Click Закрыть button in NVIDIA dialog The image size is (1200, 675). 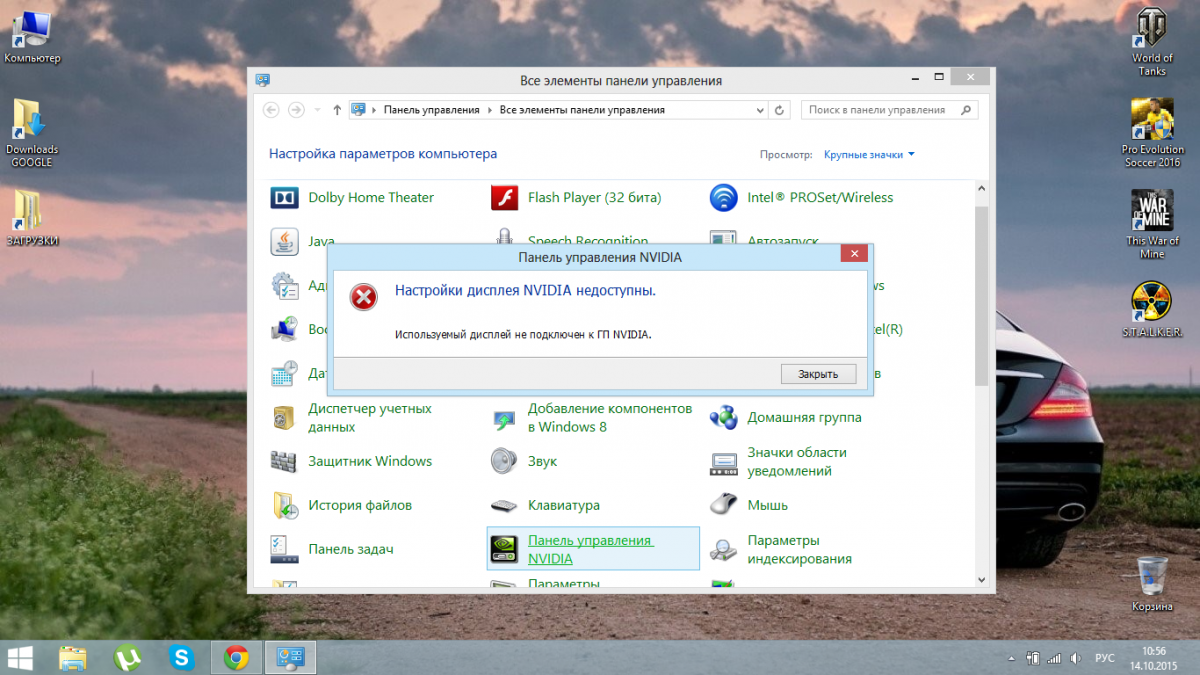pyautogui.click(x=818, y=374)
